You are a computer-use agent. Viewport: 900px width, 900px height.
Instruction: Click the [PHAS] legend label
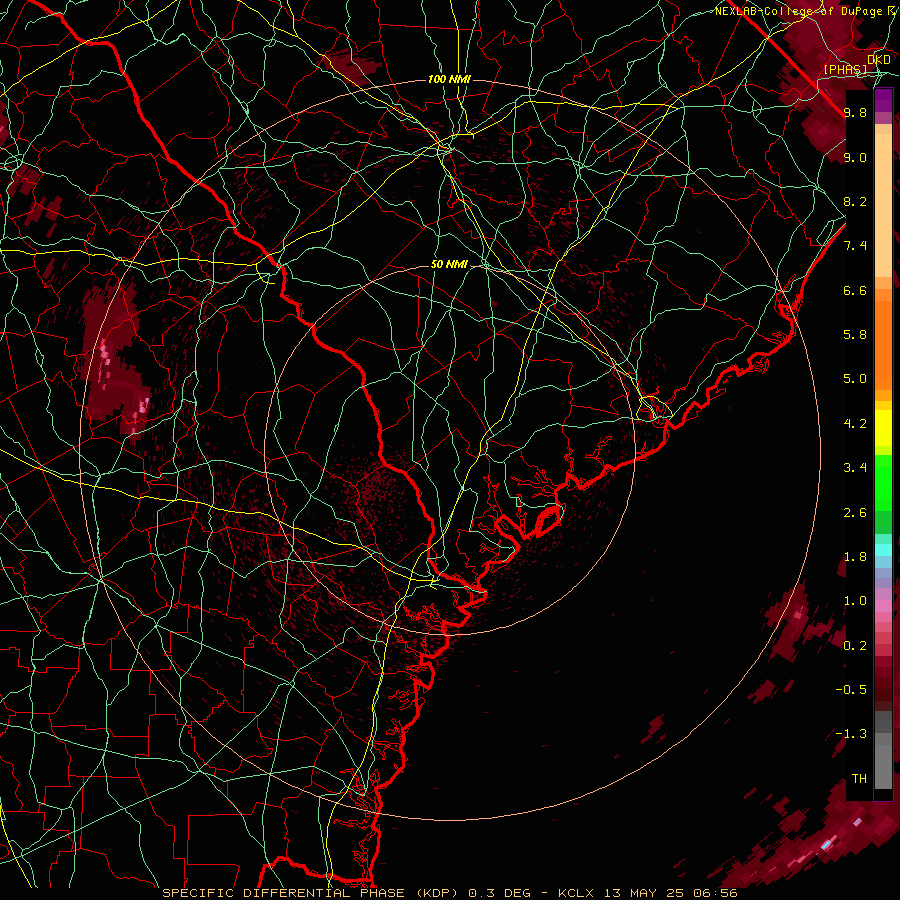point(845,69)
